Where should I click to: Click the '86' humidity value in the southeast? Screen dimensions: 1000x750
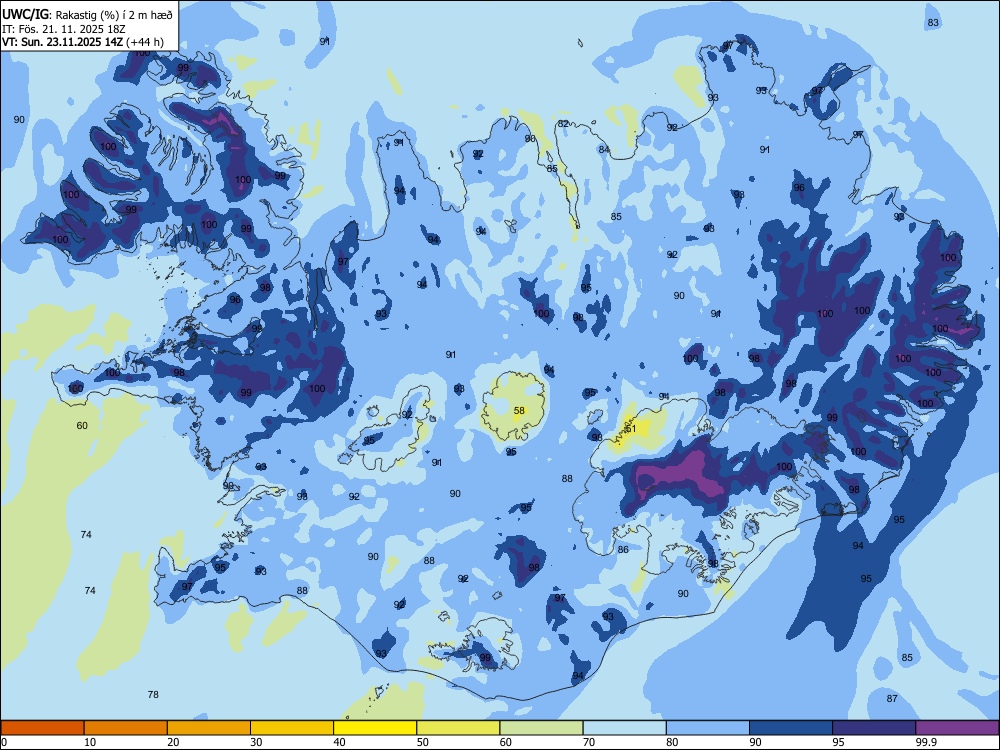[623, 549]
